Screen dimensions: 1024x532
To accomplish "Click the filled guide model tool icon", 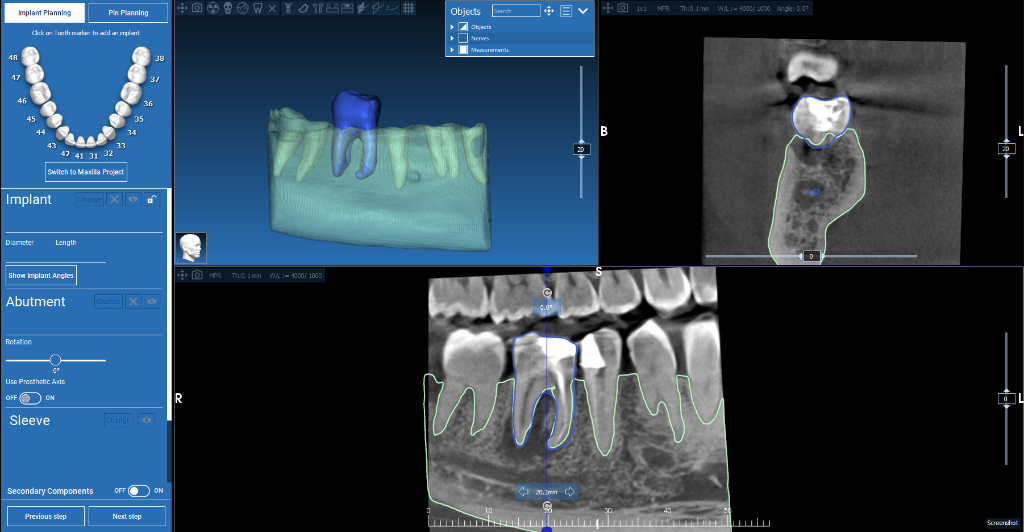I will tap(347, 8).
